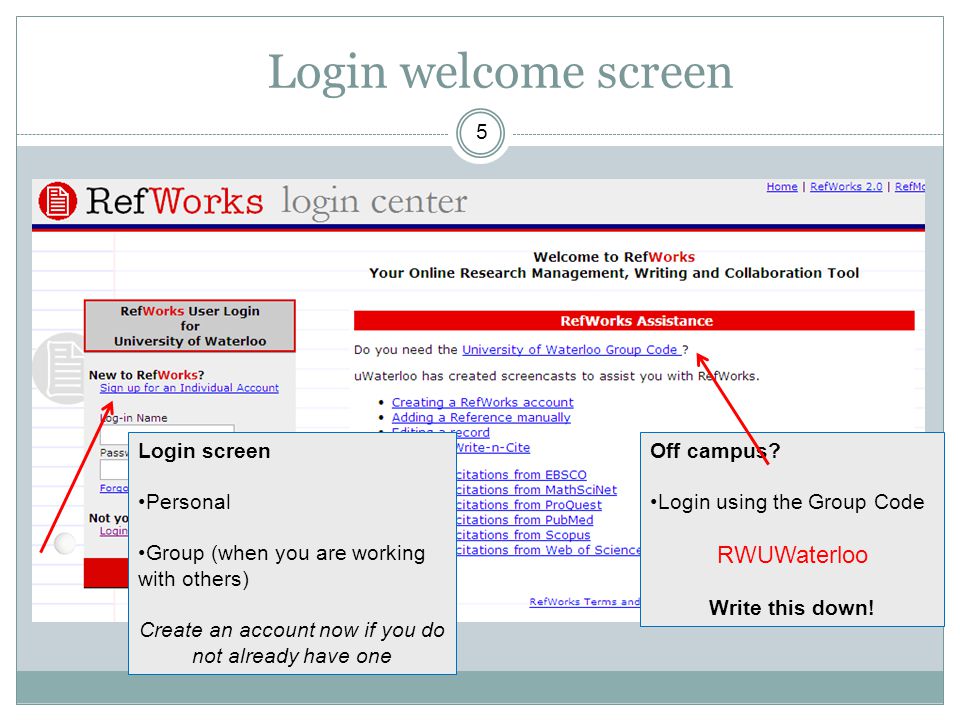Click the slide number 5 circle
The height and width of the screenshot is (720, 960).
point(481,133)
